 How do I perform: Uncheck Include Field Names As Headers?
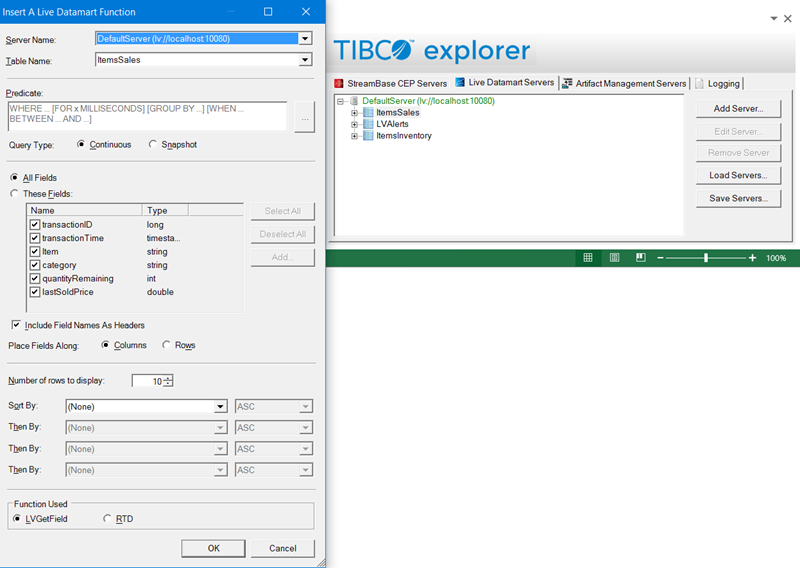coord(16,325)
